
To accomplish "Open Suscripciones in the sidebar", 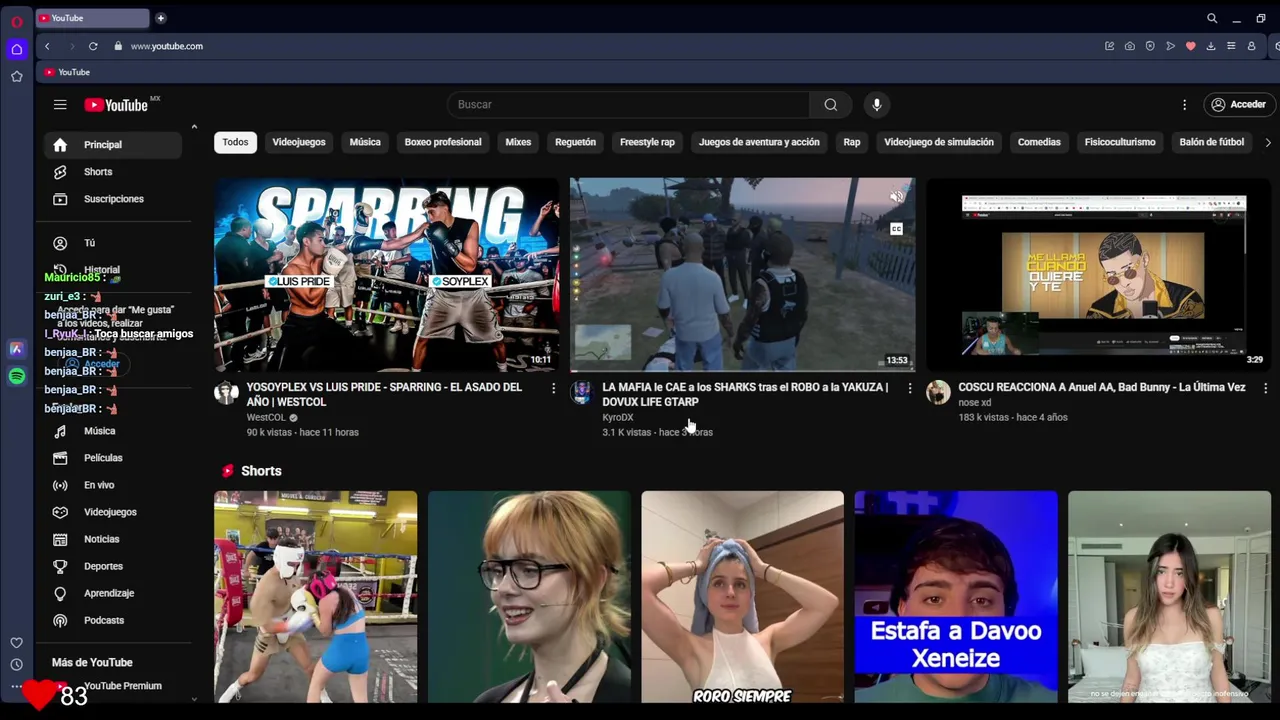I will [x=113, y=199].
